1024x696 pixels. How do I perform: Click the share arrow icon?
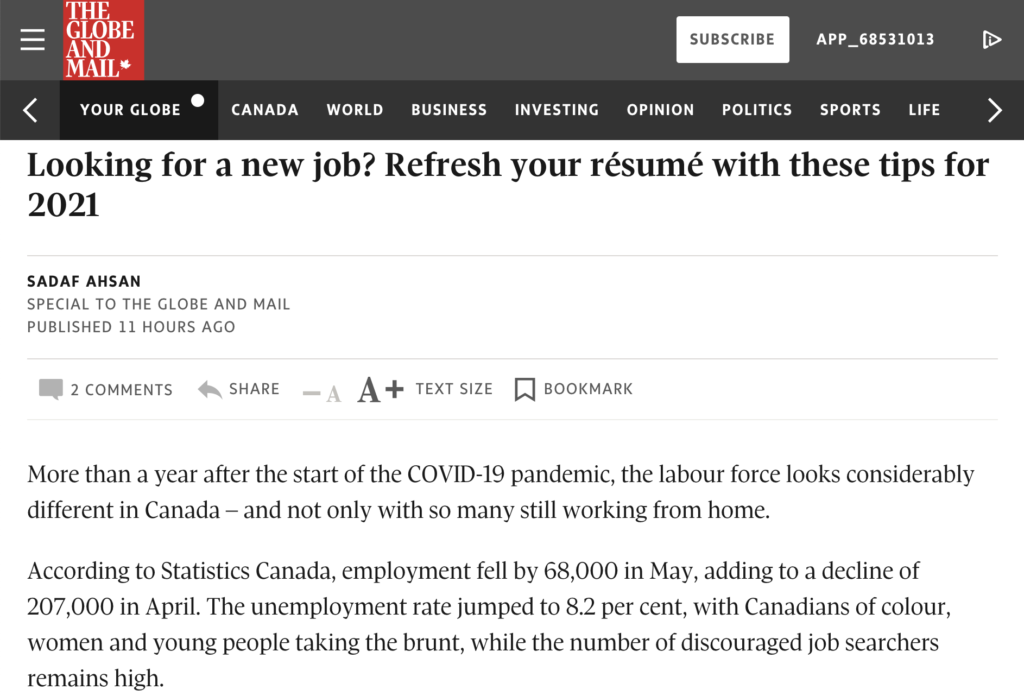tap(210, 390)
